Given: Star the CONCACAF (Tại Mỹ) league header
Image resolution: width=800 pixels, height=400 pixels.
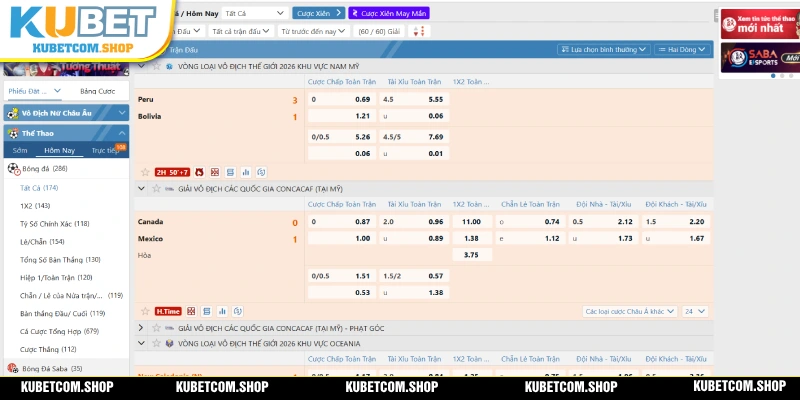Looking at the screenshot, I should click(x=157, y=189).
